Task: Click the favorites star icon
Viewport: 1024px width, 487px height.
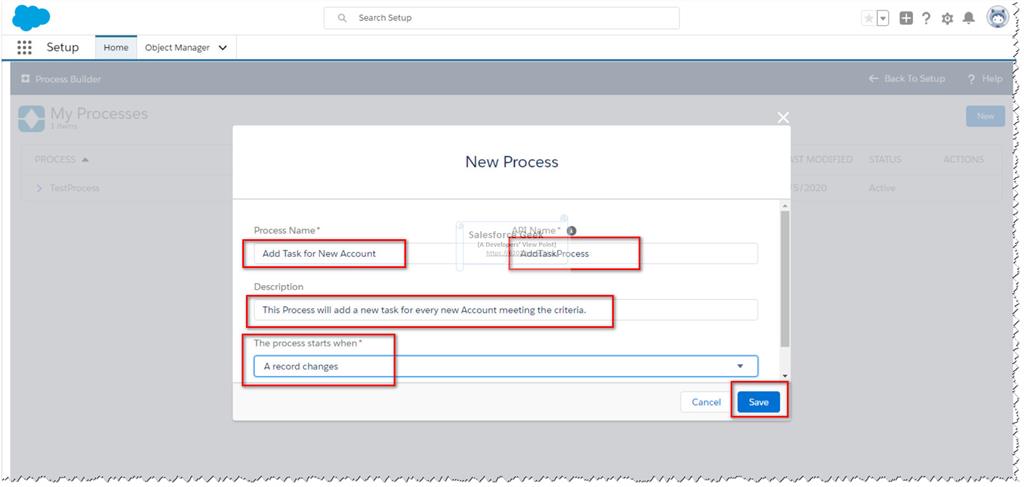Action: 869,18
